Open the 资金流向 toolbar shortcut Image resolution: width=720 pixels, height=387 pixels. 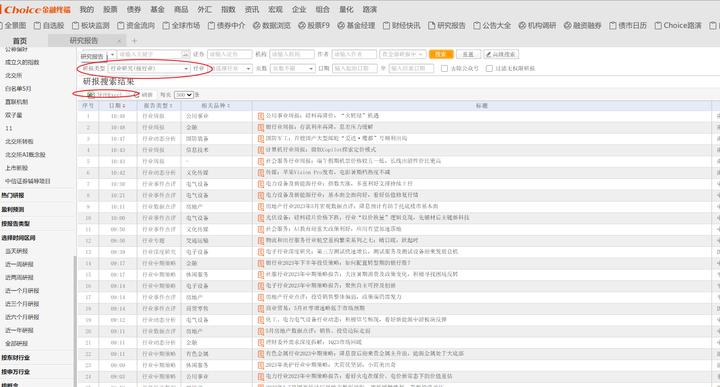click(x=135, y=25)
